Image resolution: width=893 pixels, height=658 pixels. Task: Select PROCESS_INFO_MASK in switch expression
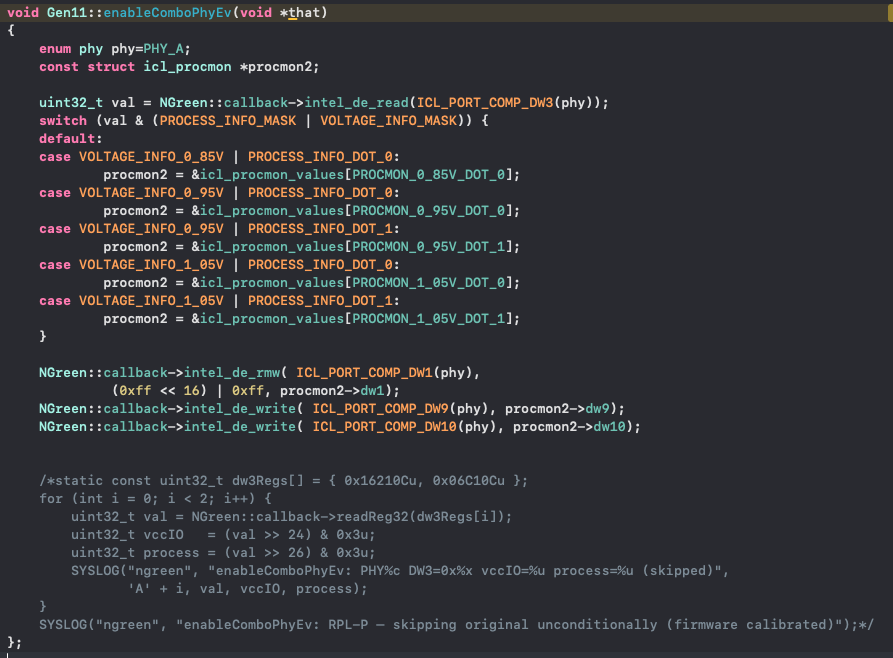228,121
